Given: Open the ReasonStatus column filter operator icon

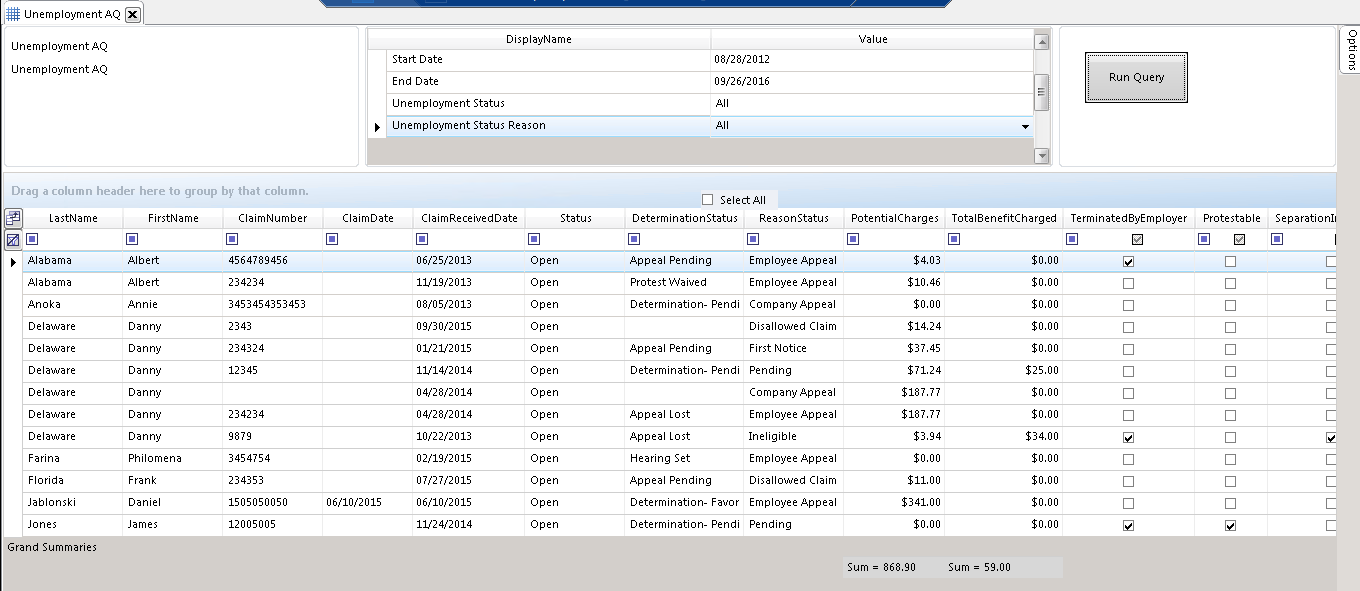Looking at the screenshot, I should coord(754,239).
